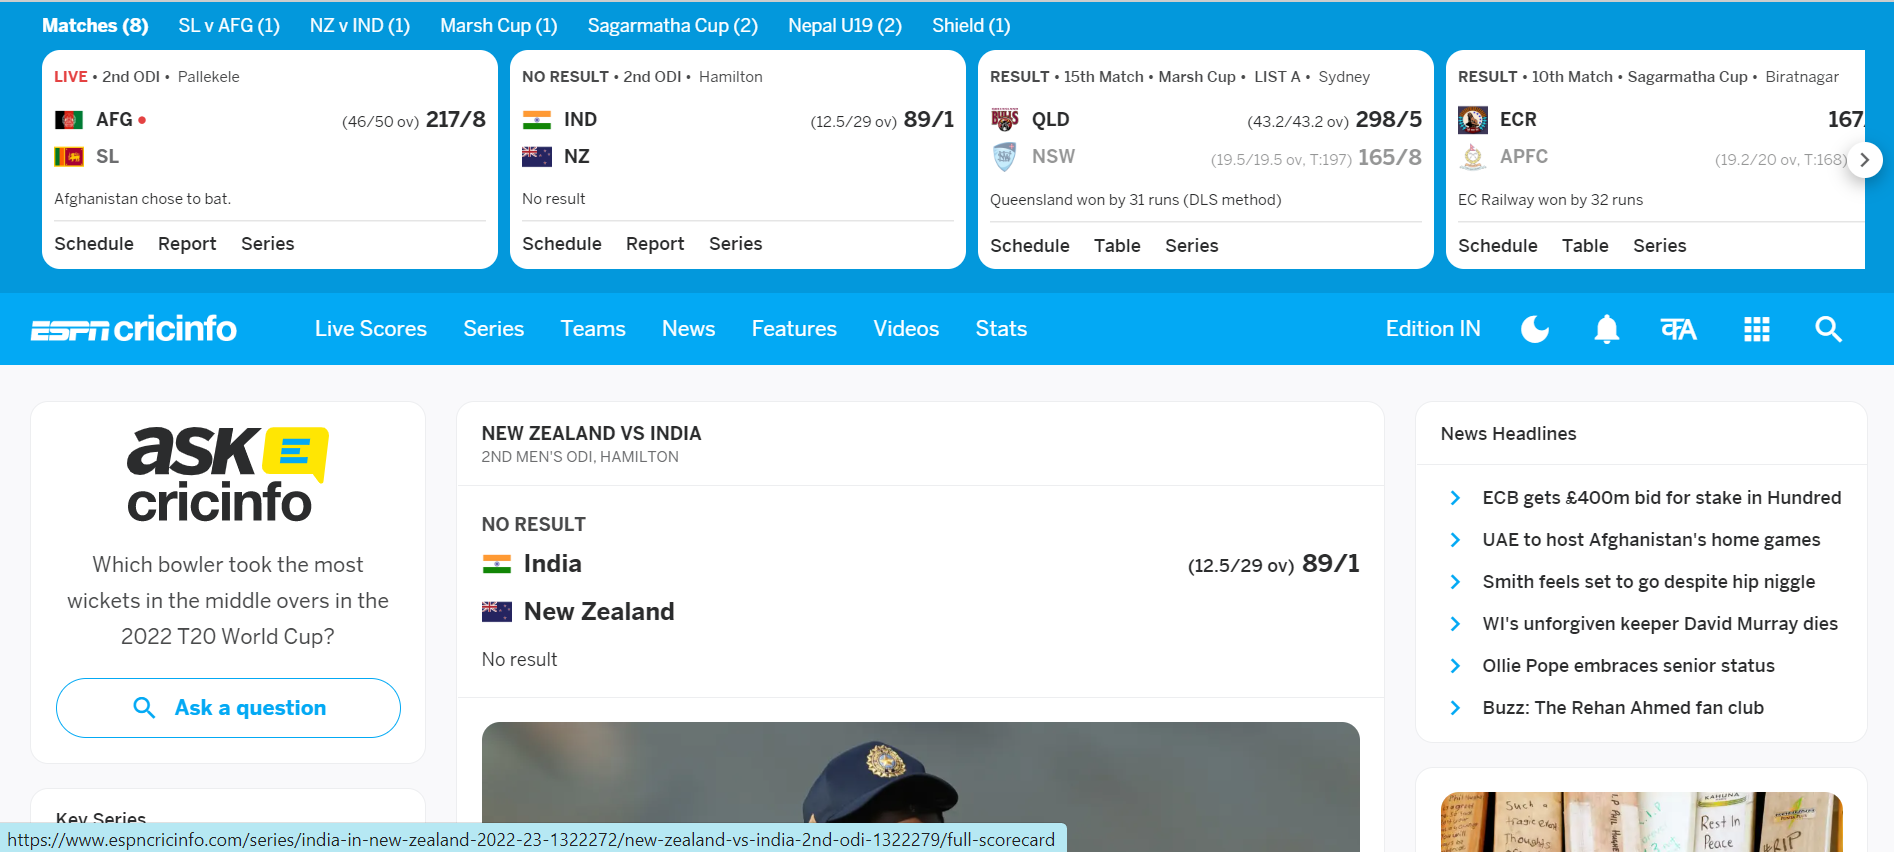Go to the ESPNcricinfo logo homepage
Screen dimensions: 1894x852
[x=134, y=328]
